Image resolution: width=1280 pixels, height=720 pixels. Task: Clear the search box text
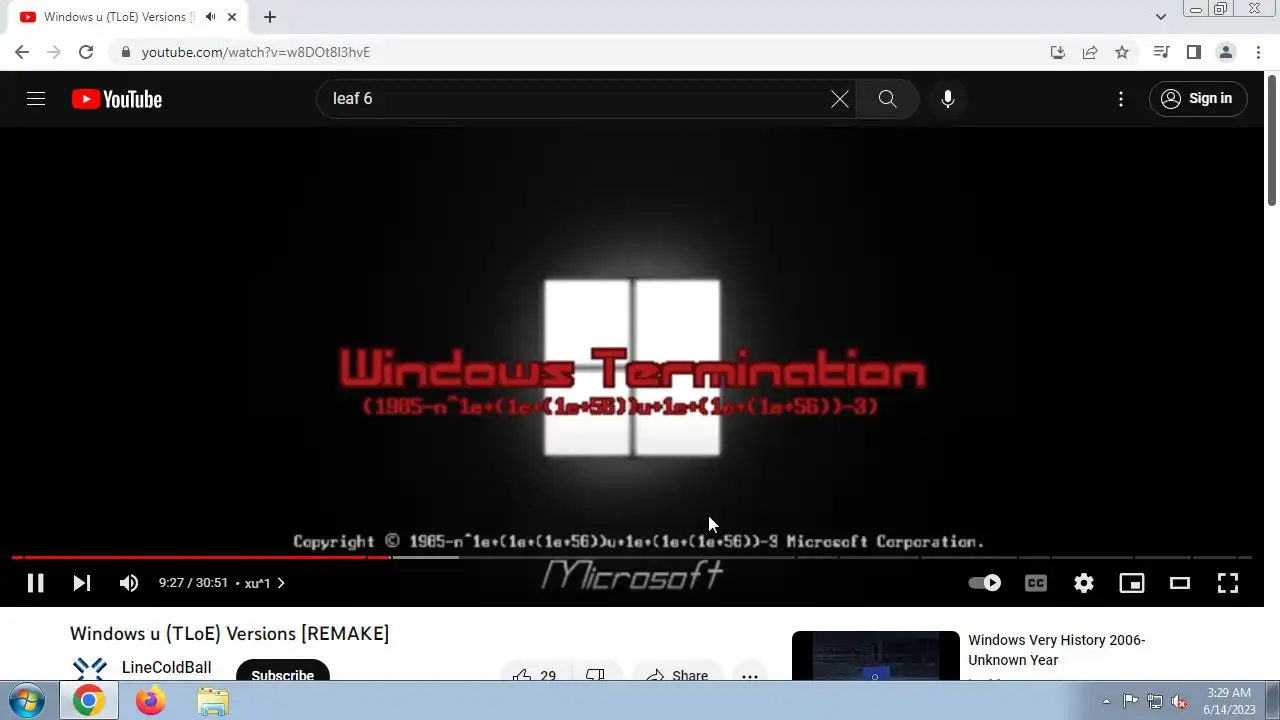click(840, 99)
